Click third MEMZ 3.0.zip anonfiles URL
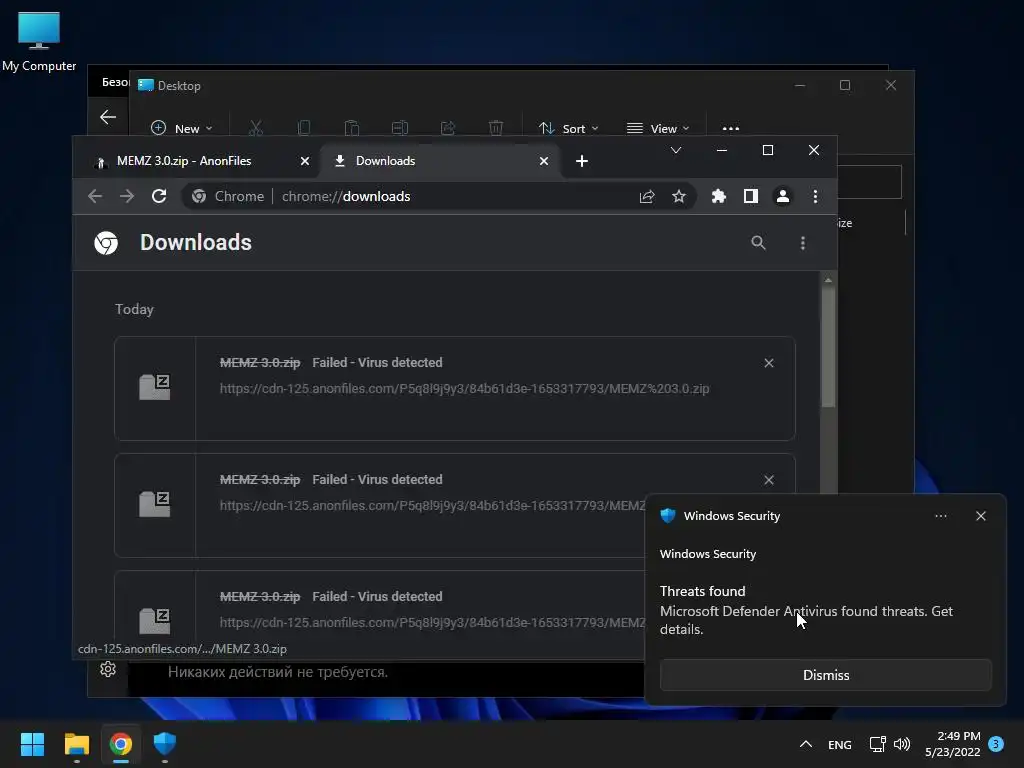This screenshot has width=1024, height=768. tap(432, 622)
